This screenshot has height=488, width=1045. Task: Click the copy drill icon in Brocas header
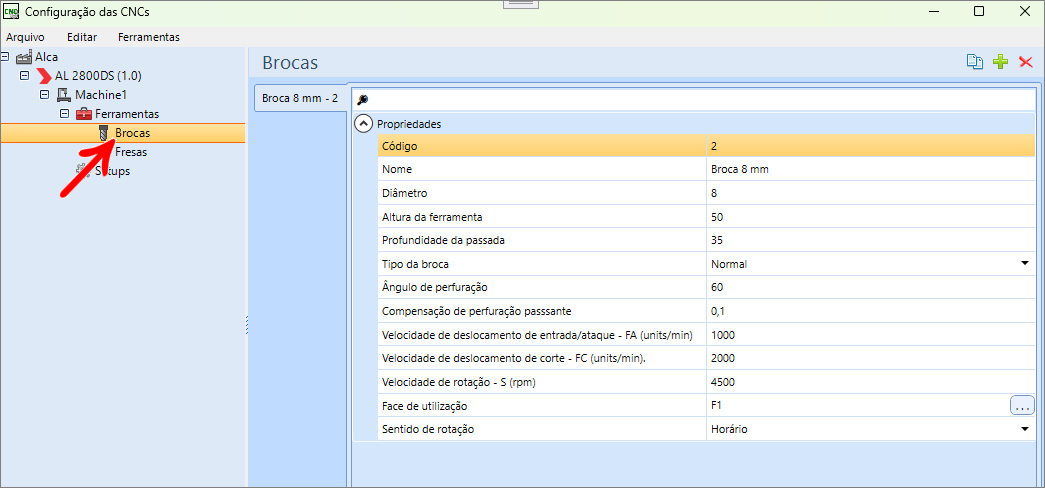[x=974, y=62]
